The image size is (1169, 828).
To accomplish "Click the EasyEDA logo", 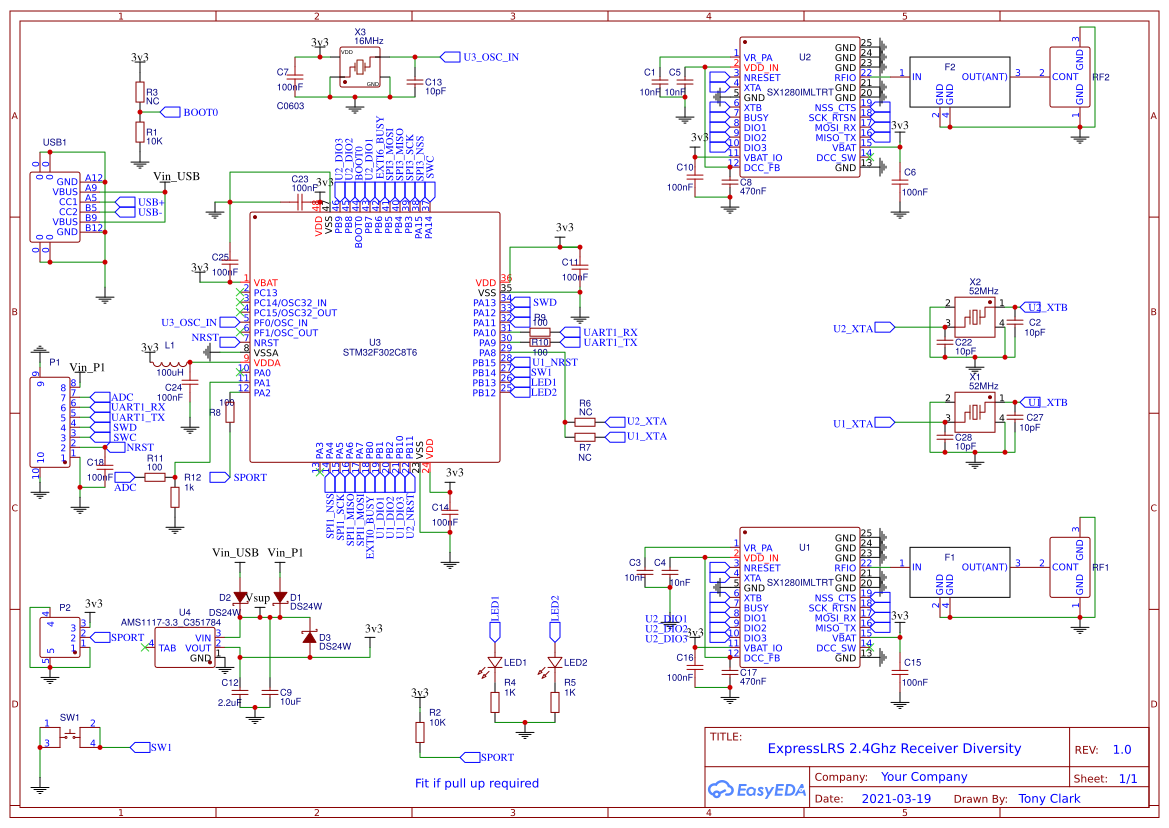I will point(756,790).
